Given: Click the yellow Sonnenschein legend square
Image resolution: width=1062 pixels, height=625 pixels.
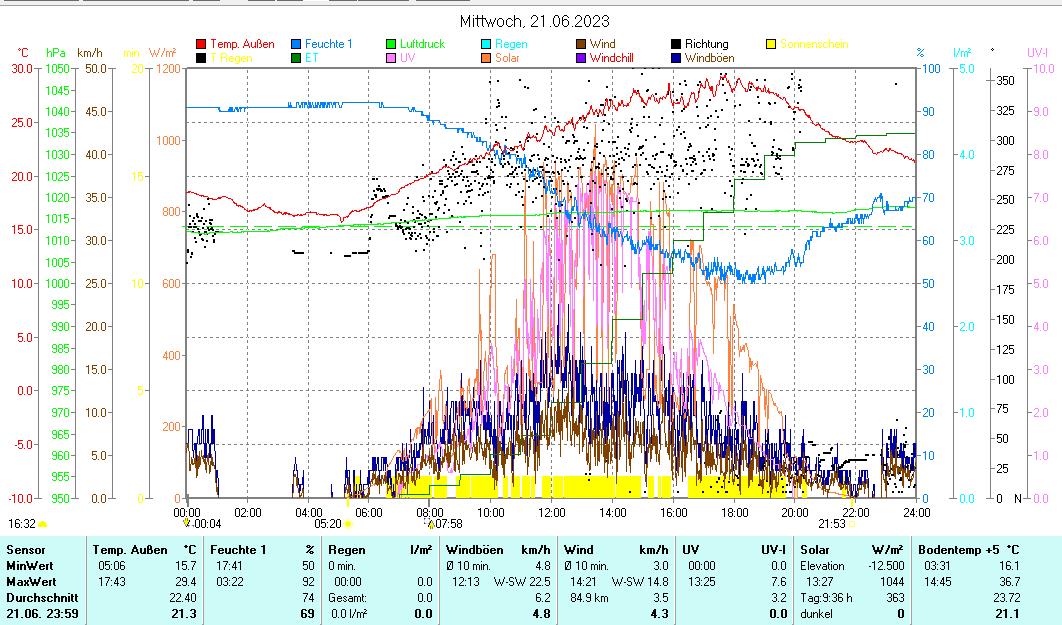Looking at the screenshot, I should pos(772,44).
